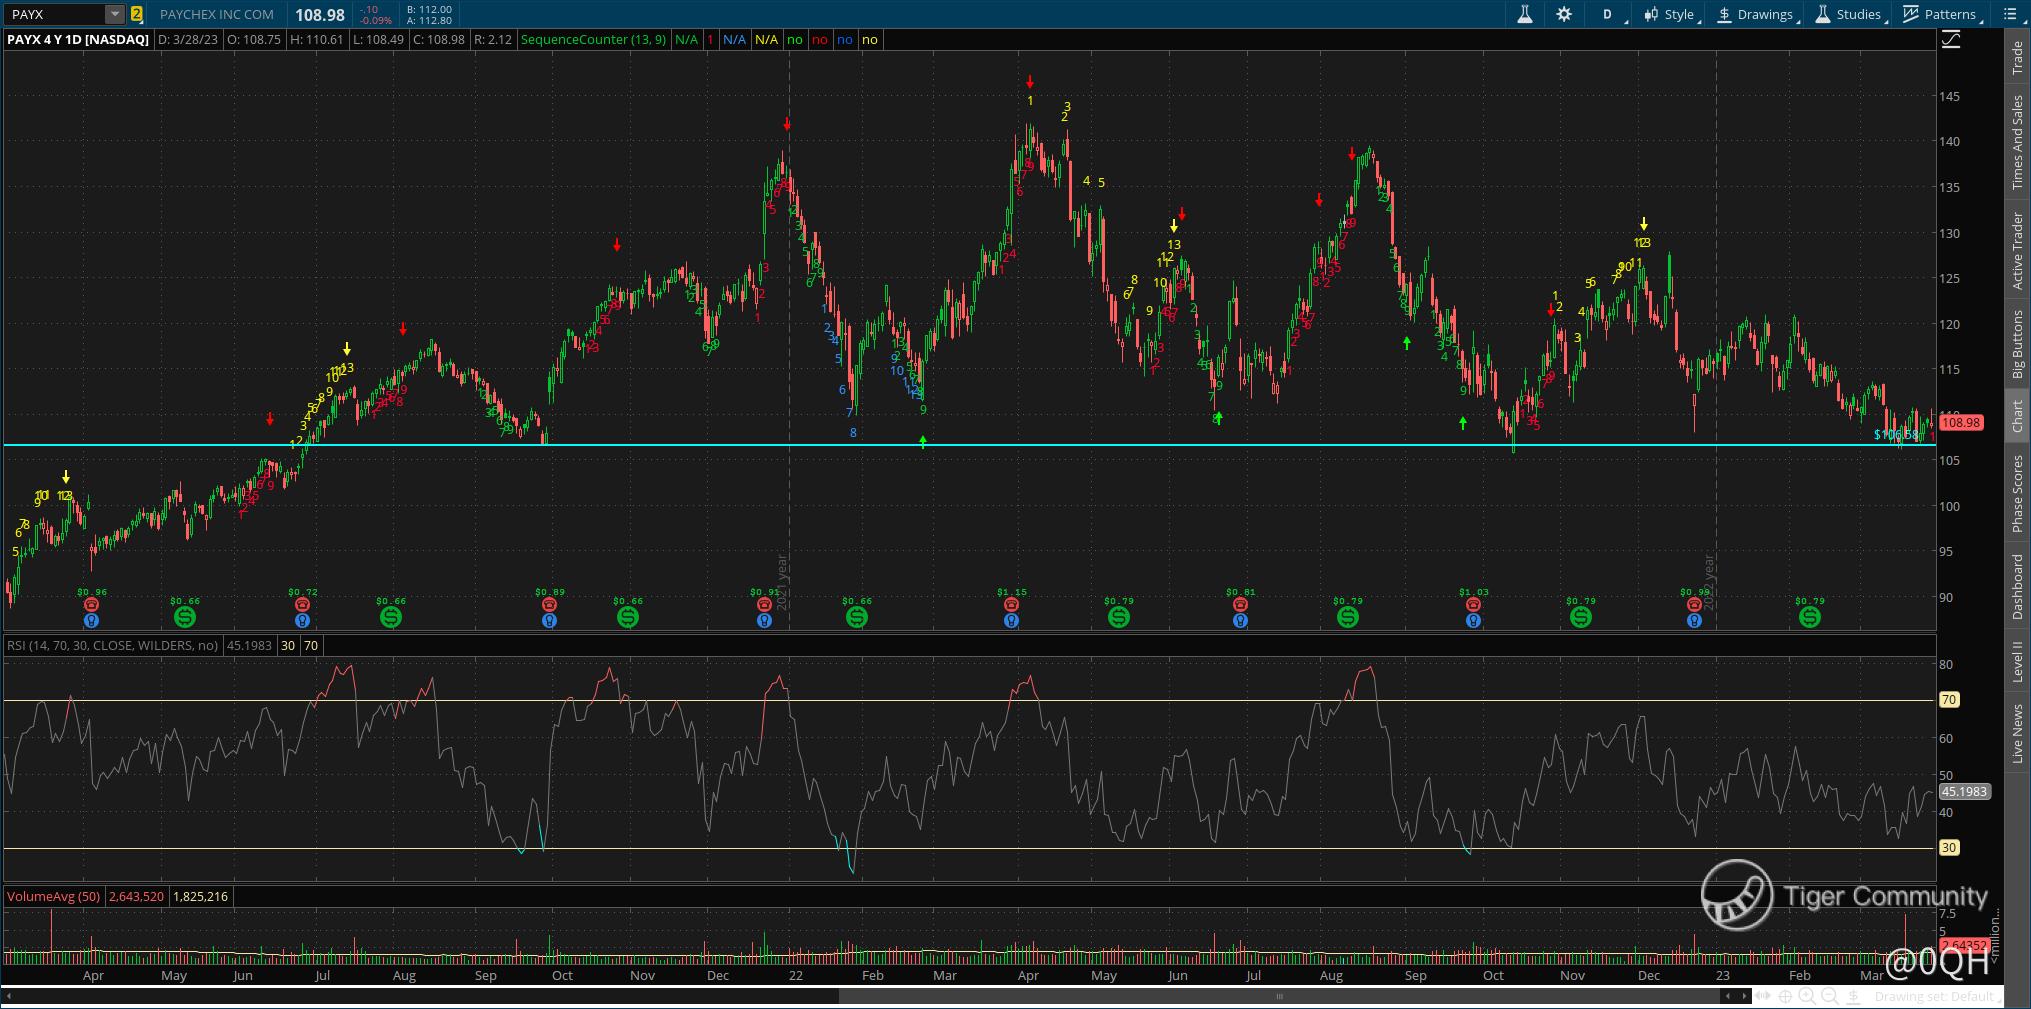Viewport: 2031px width, 1009px height.
Task: Click the zoom in magnifier icon
Action: click(1807, 996)
